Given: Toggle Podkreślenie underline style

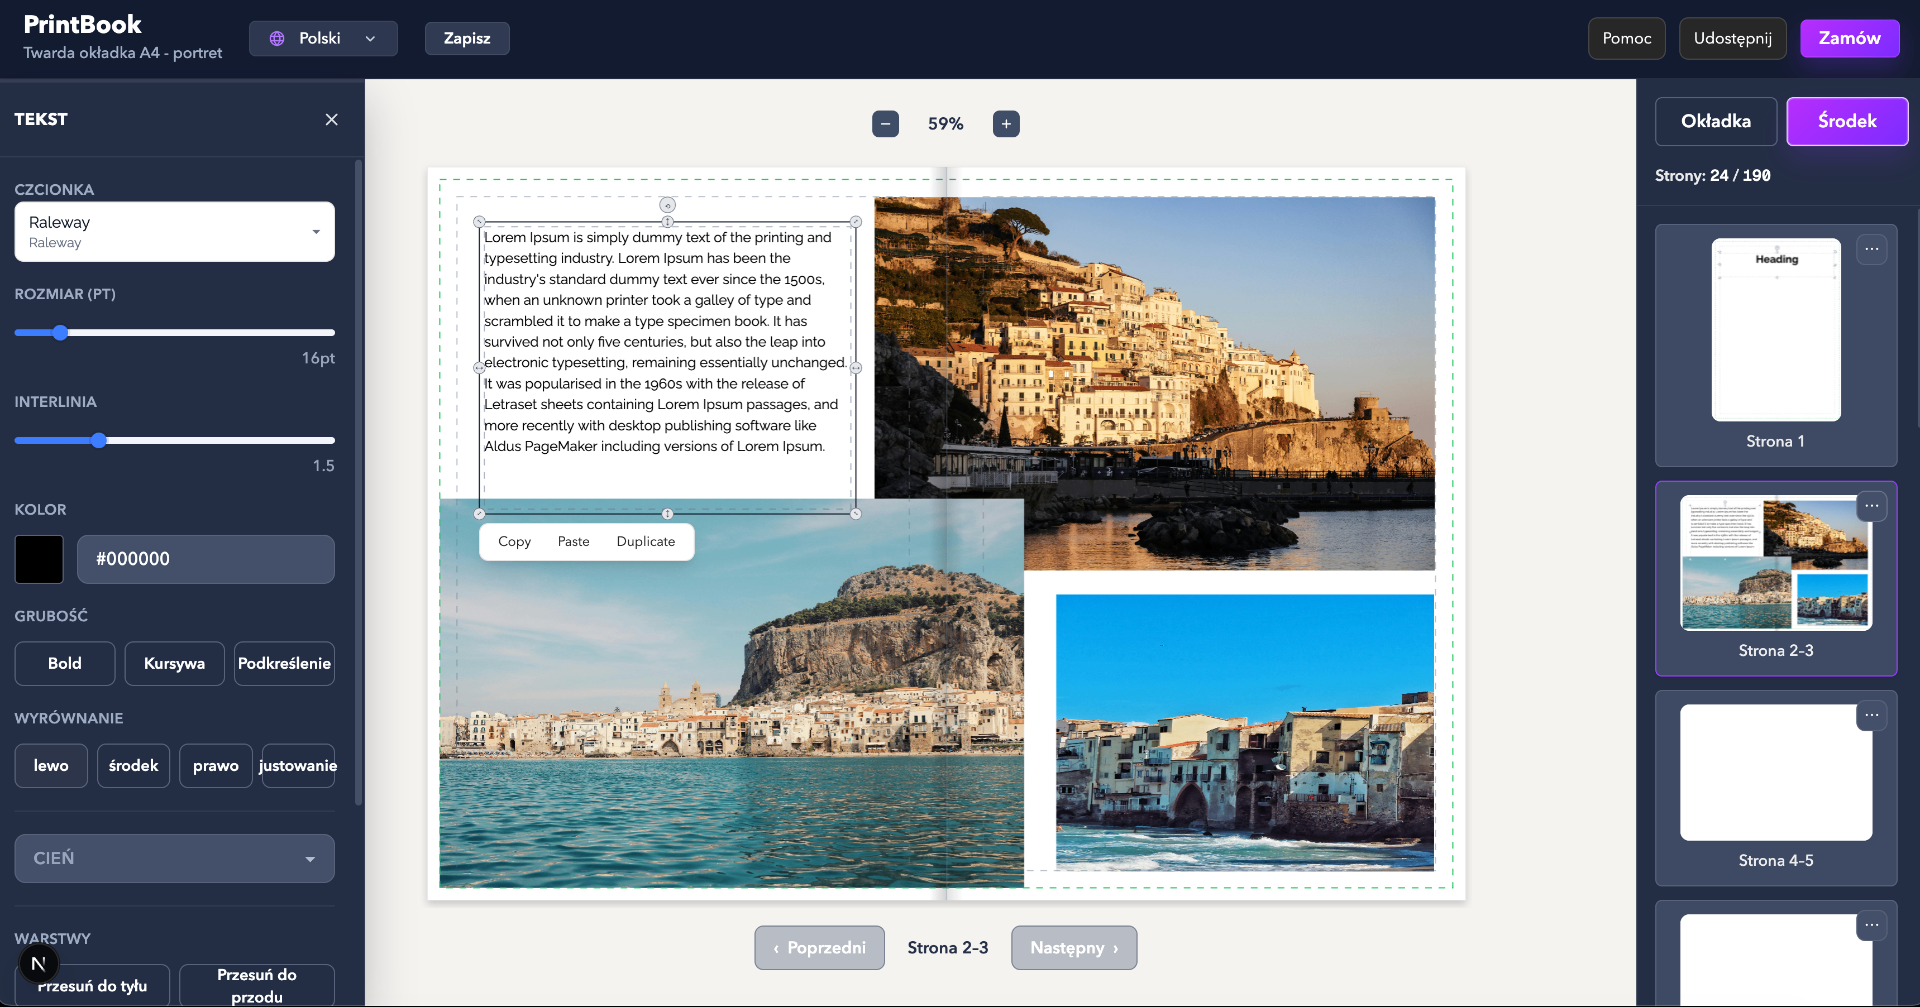Looking at the screenshot, I should tap(284, 664).
